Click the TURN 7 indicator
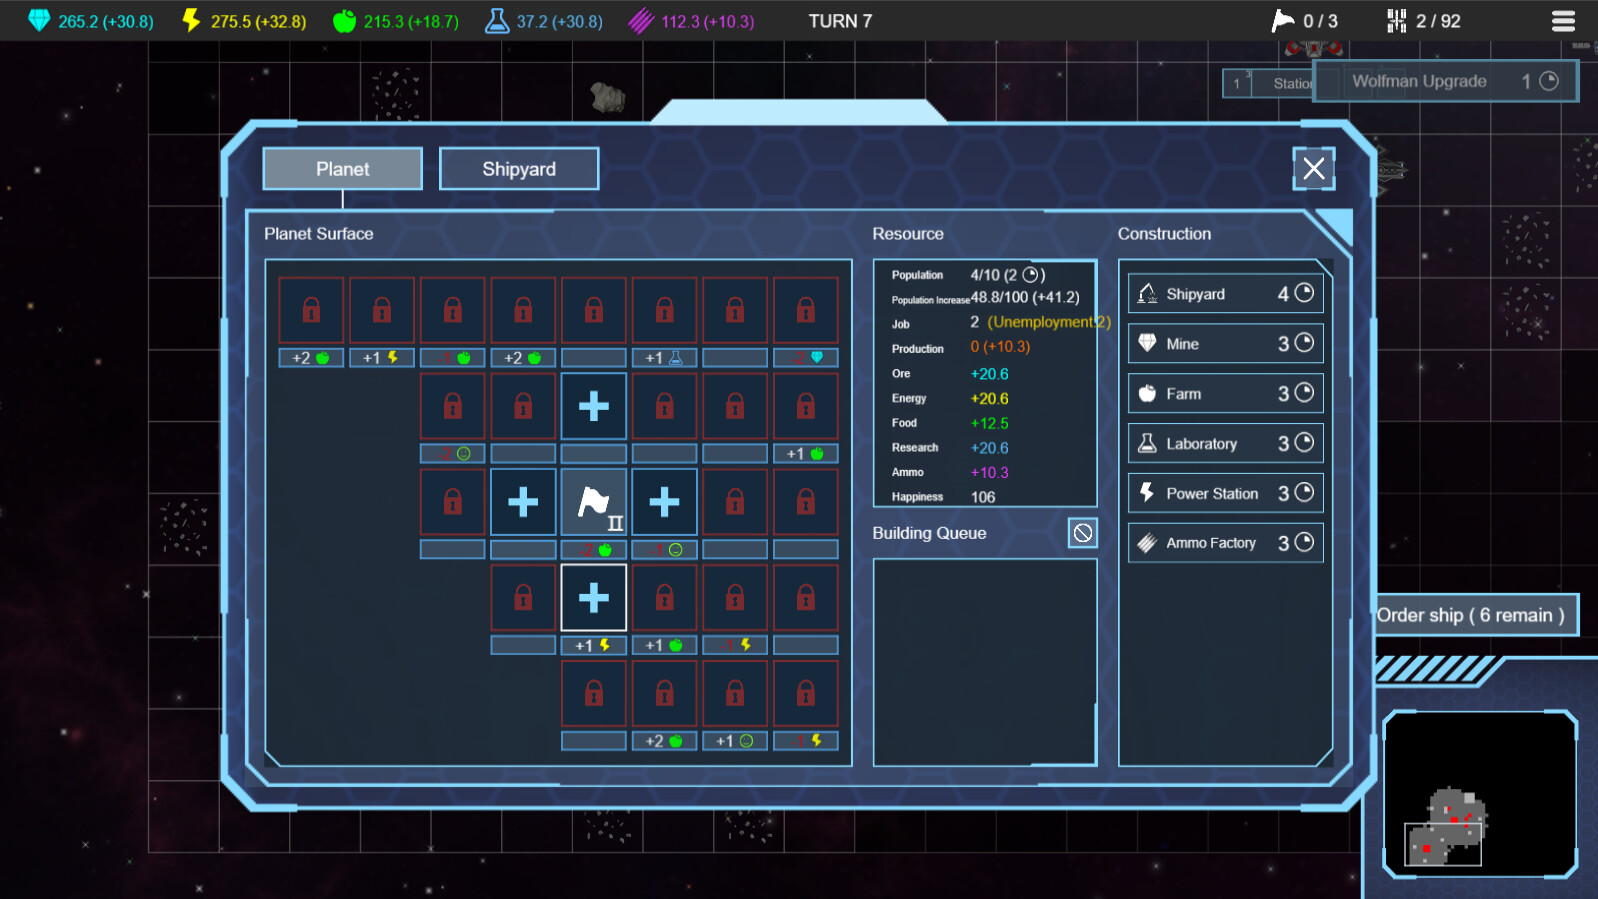Viewport: 1598px width, 899px height. [840, 21]
